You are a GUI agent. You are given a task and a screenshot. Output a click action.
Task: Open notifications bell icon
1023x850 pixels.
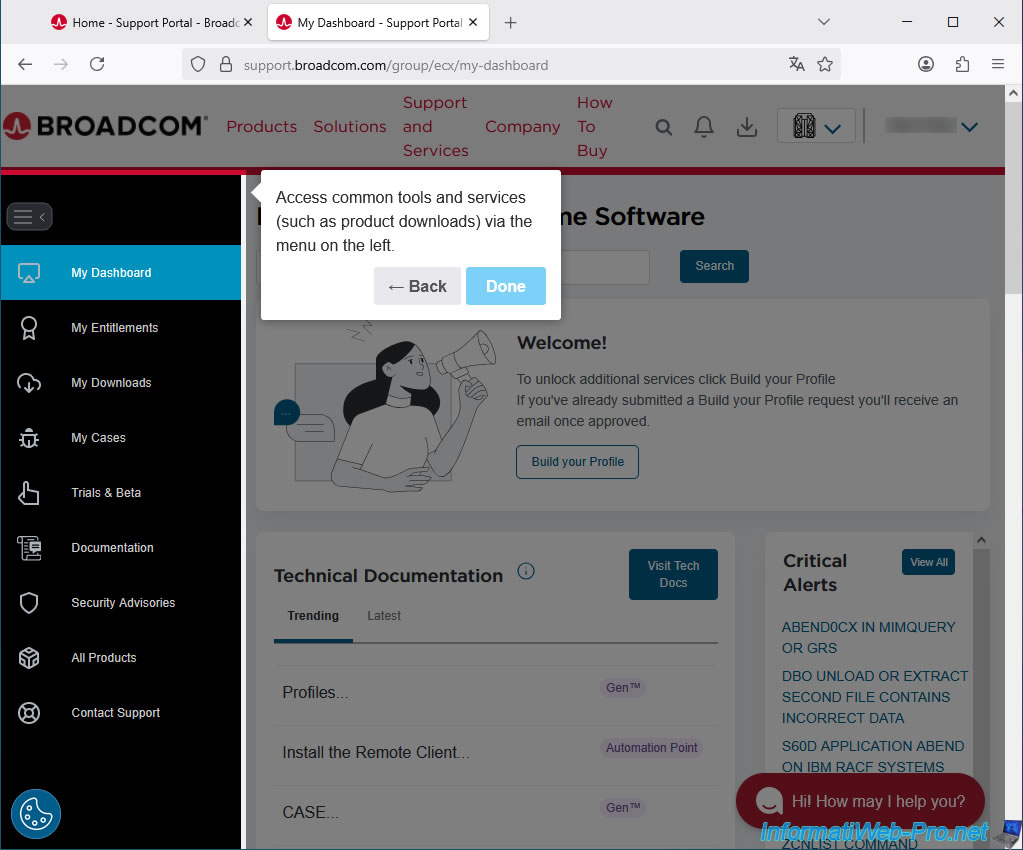[x=704, y=127]
